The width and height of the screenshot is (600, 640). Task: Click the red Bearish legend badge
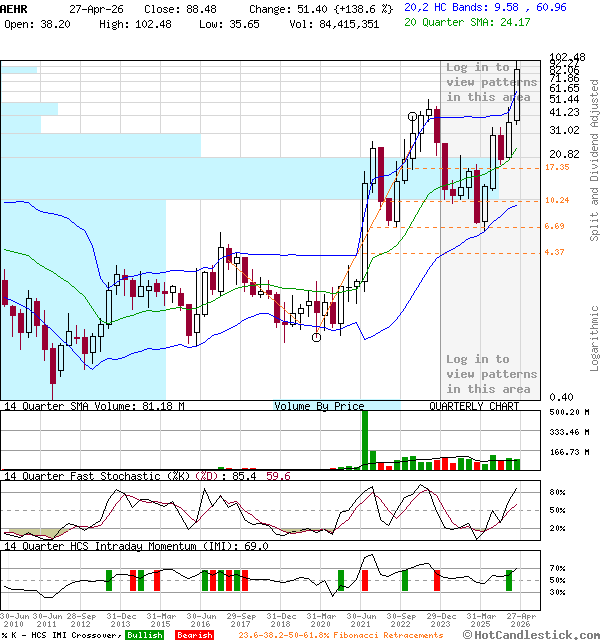[194, 635]
